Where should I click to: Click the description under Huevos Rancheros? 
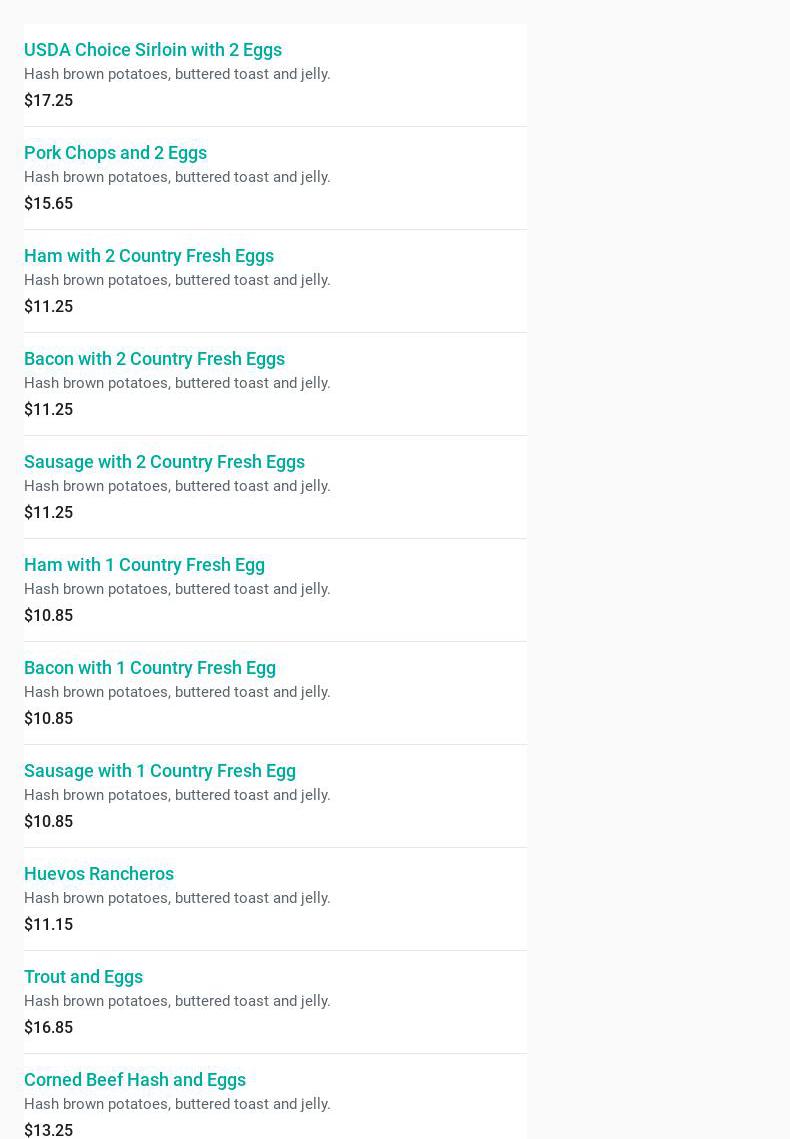(177, 898)
